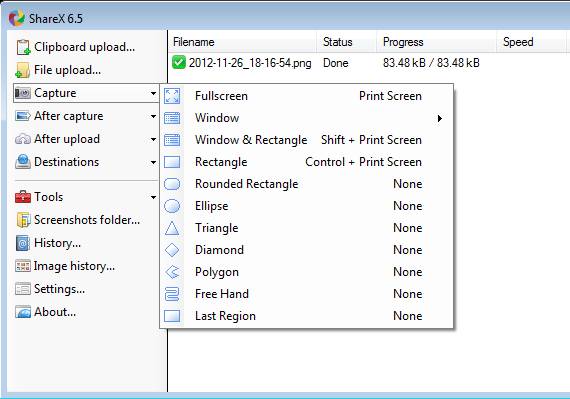Open the Window submenu arrow
Image resolution: width=570 pixels, height=399 pixels.
click(439, 118)
